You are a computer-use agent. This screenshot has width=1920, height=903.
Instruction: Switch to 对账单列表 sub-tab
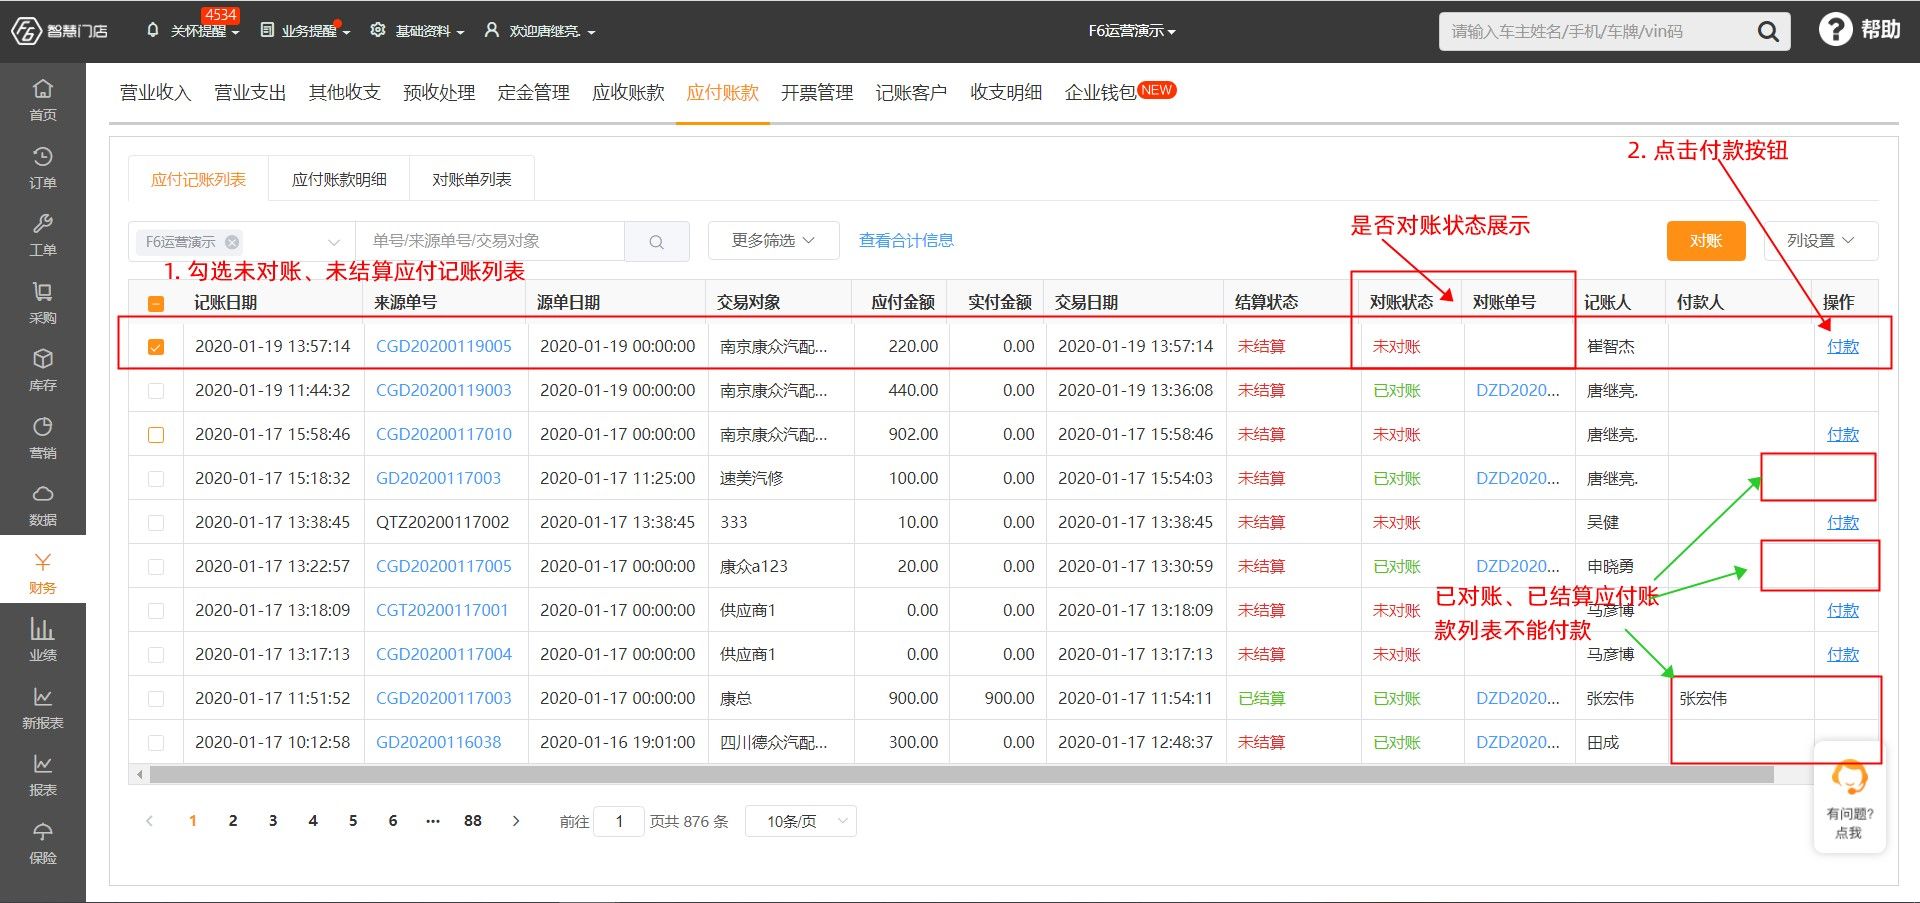click(472, 180)
